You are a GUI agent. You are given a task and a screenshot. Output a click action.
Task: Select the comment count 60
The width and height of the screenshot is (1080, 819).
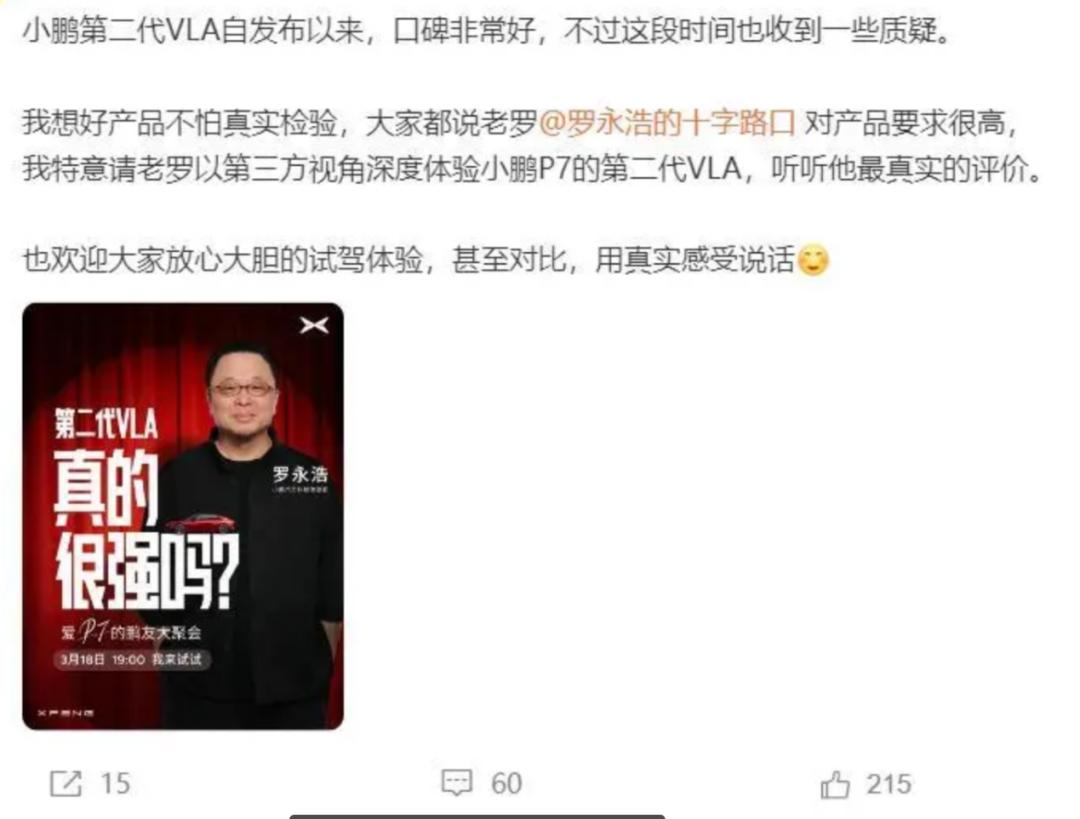click(506, 784)
